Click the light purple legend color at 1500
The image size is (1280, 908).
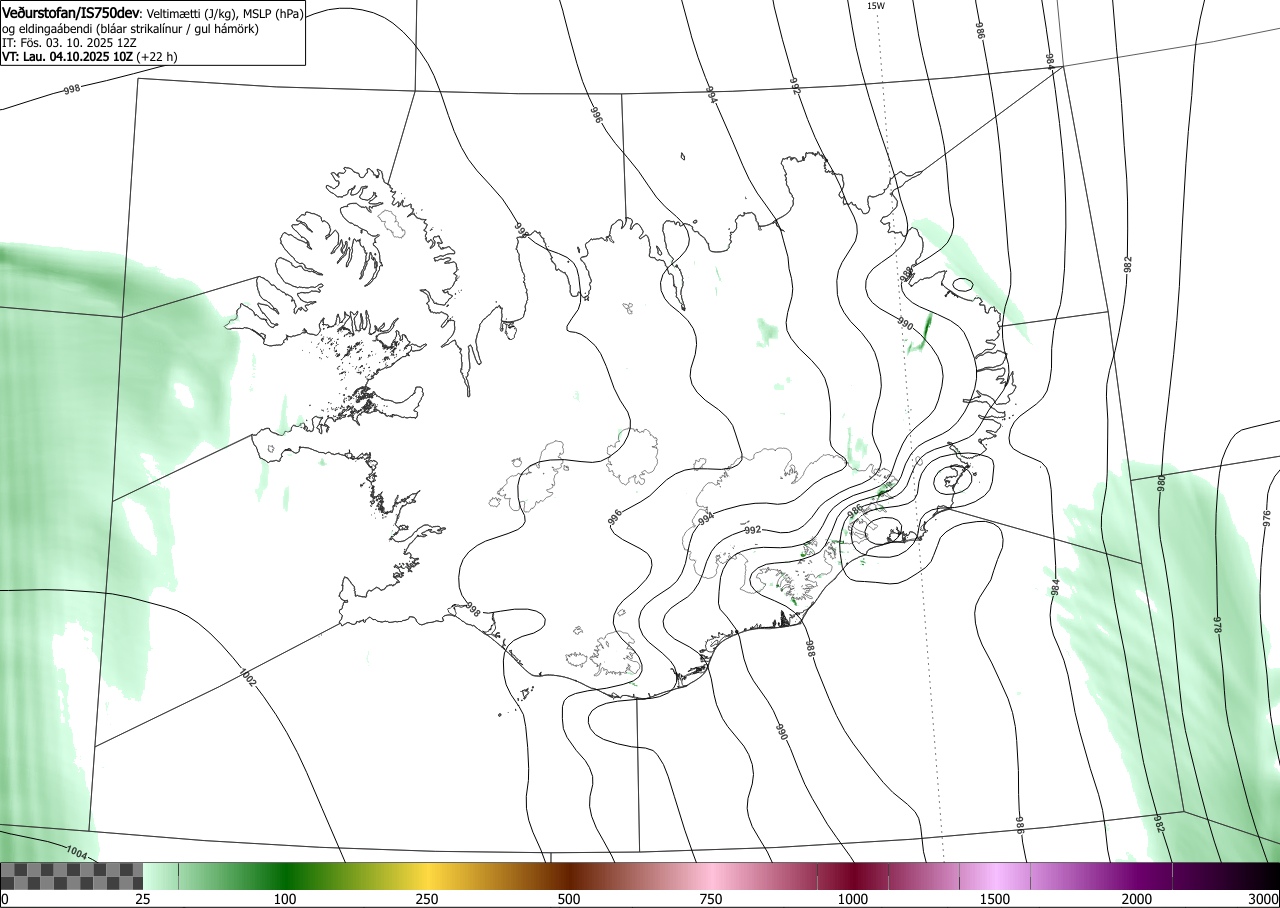click(995, 876)
